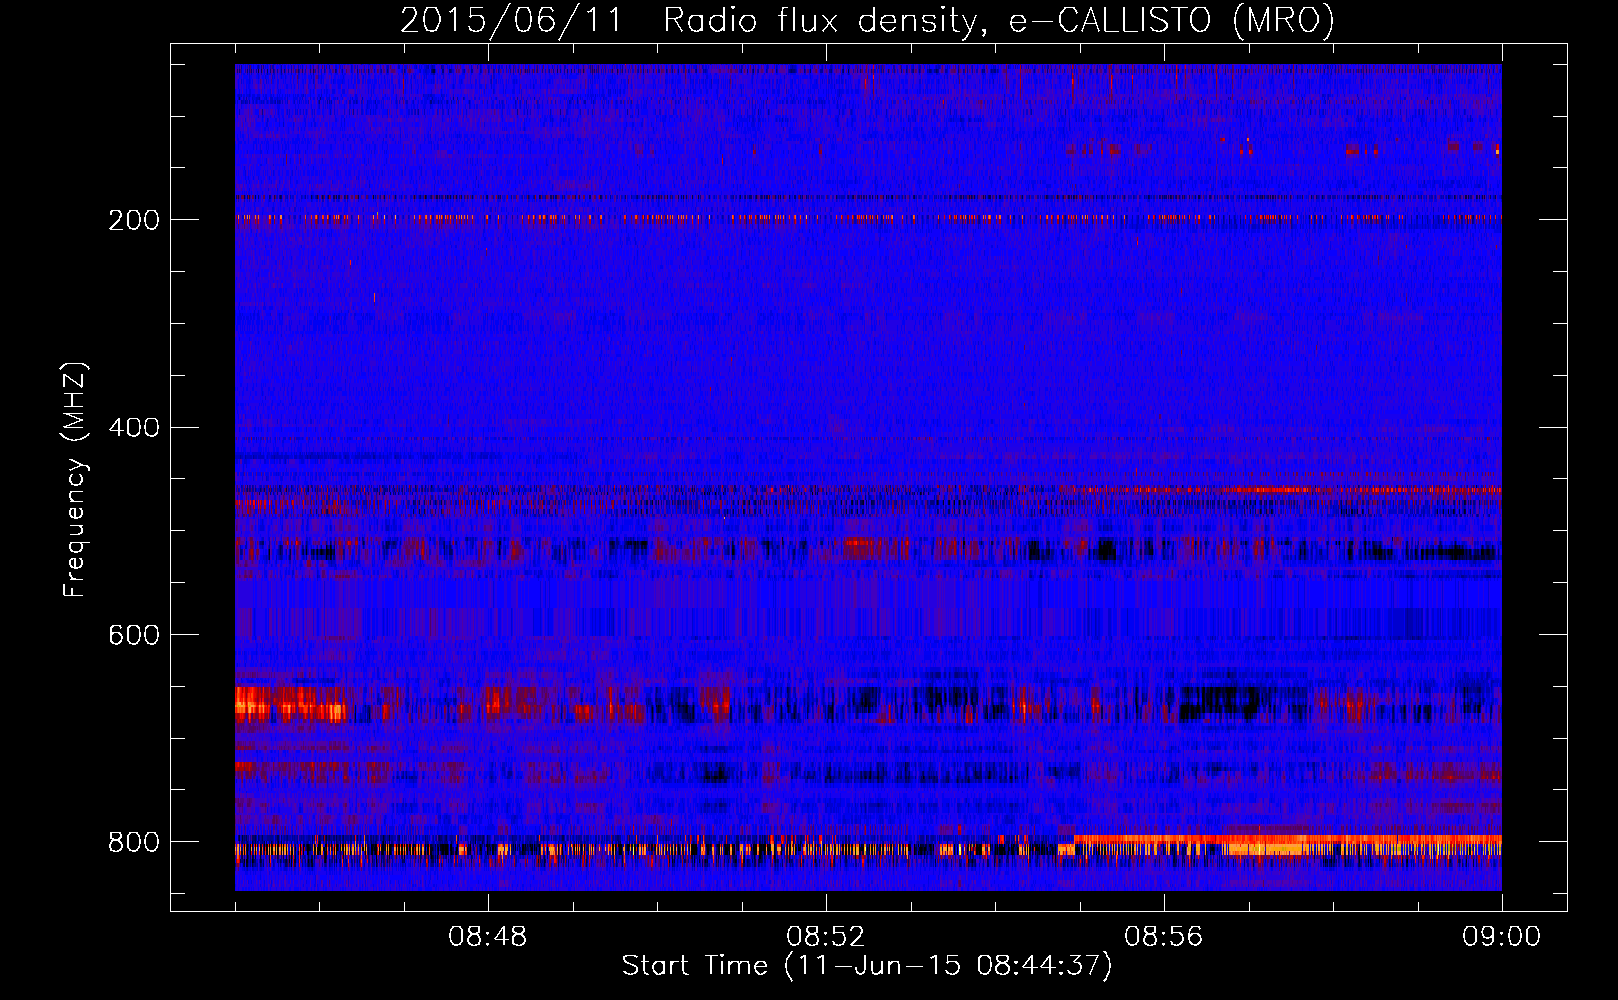
Task: Click the '400' frequency axis label
Action: pos(134,428)
